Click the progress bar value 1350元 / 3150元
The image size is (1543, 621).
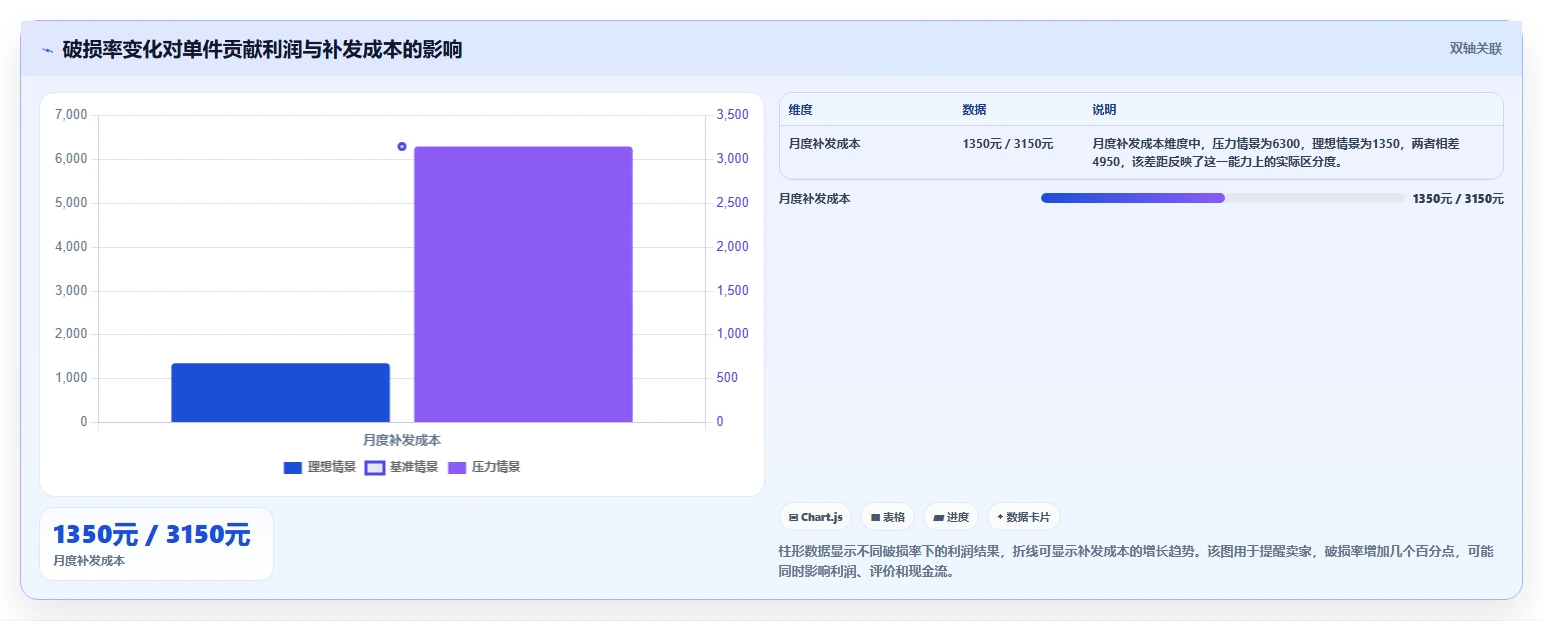pos(1458,199)
